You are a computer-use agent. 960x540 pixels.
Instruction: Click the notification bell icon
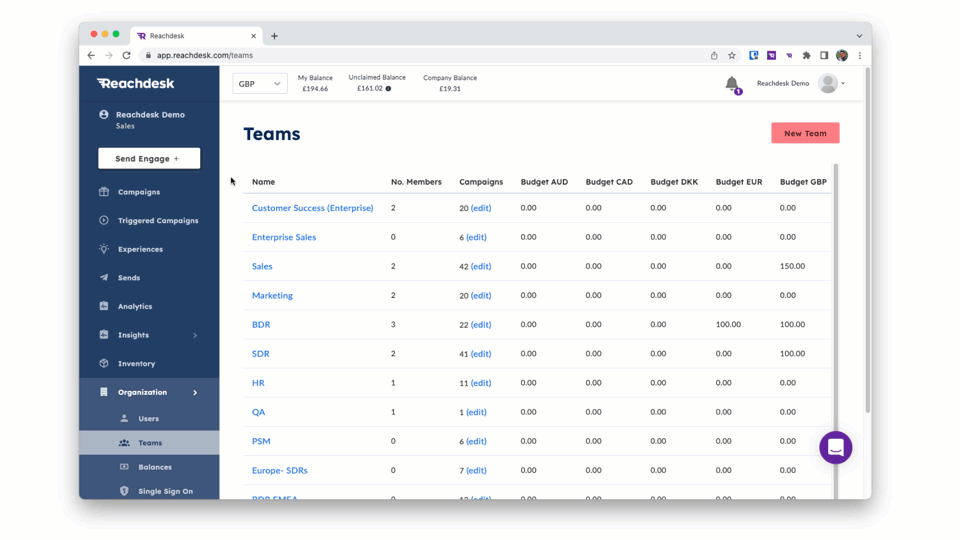732,84
